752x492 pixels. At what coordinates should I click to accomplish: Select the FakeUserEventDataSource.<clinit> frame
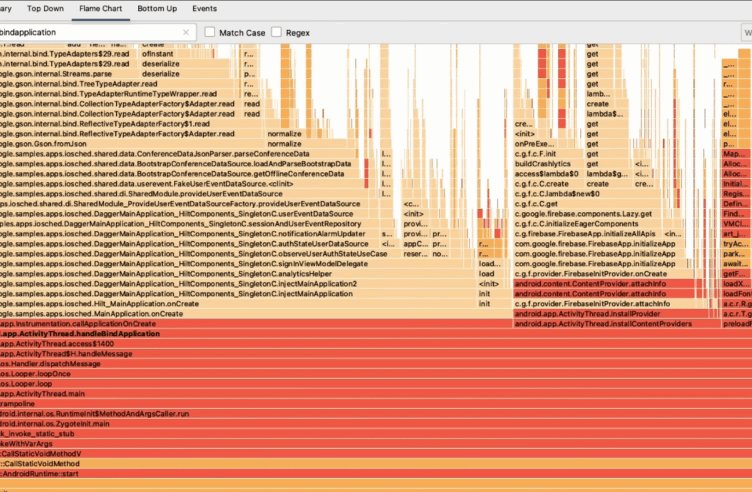[182, 184]
